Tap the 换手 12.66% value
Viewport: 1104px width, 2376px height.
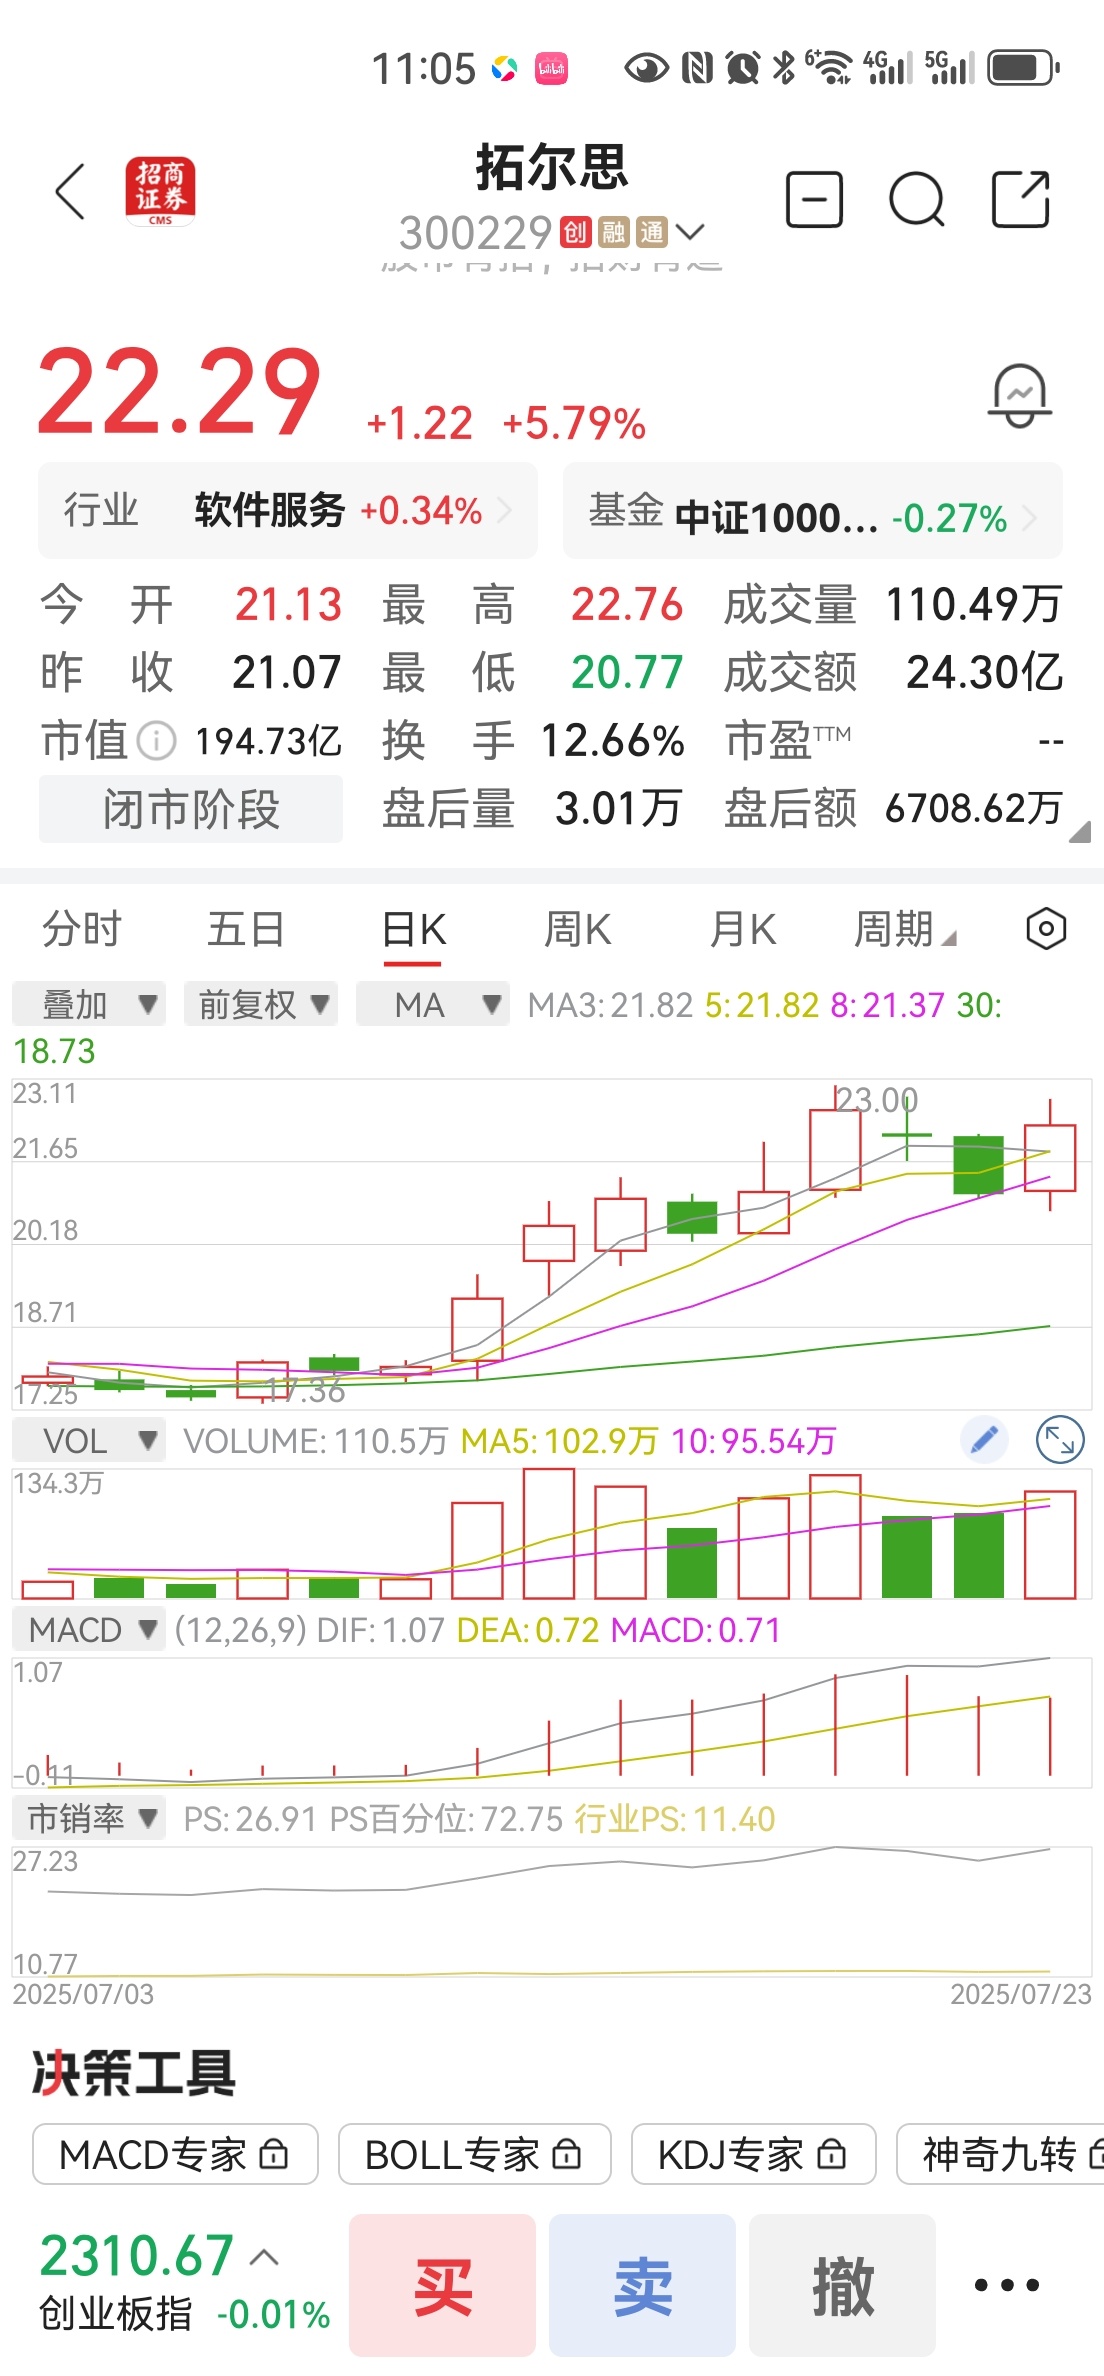[612, 741]
